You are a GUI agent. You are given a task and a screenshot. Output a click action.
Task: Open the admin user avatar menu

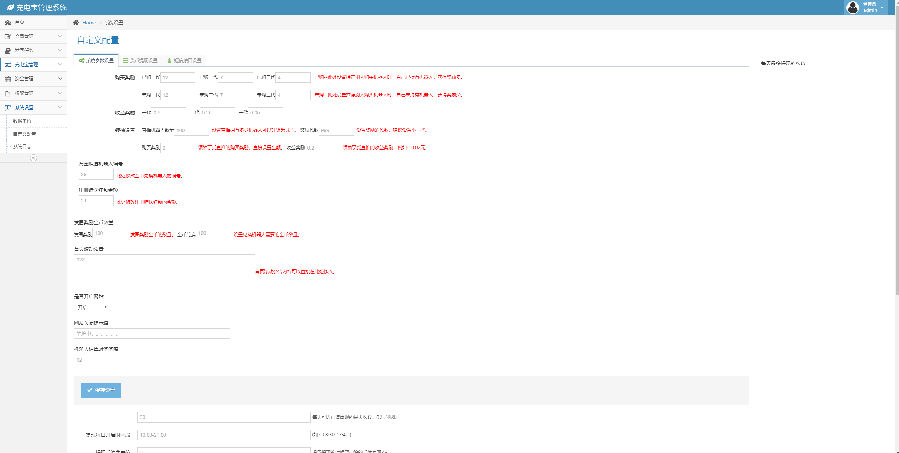[x=853, y=7]
